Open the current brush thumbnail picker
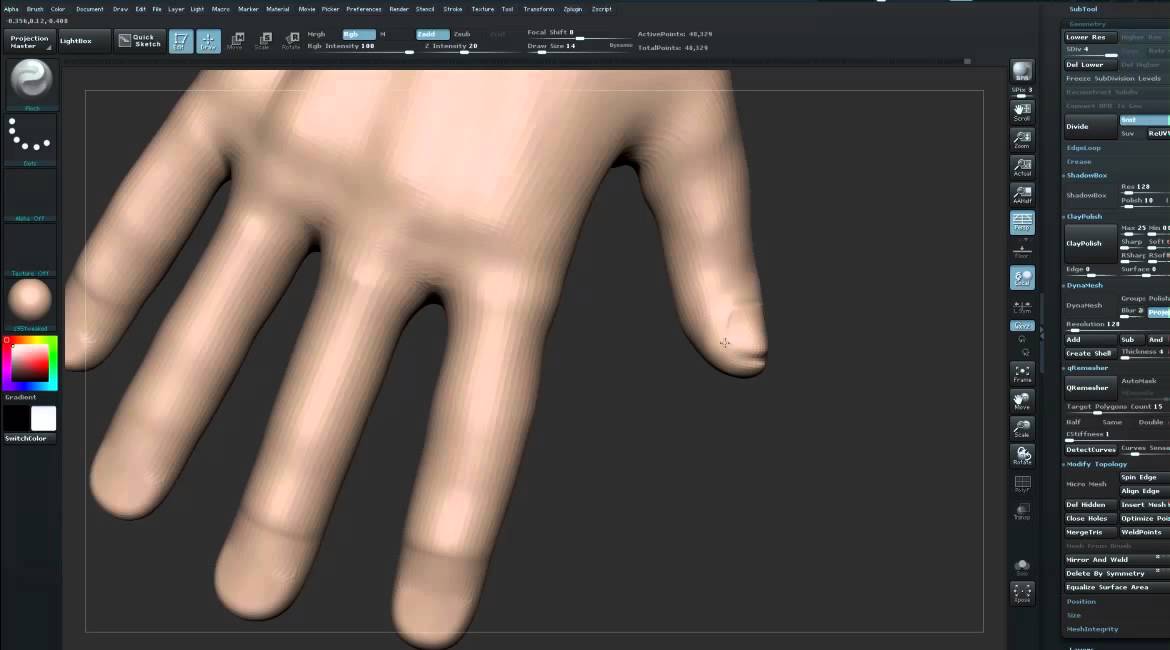This screenshot has width=1170, height=650. click(31, 81)
